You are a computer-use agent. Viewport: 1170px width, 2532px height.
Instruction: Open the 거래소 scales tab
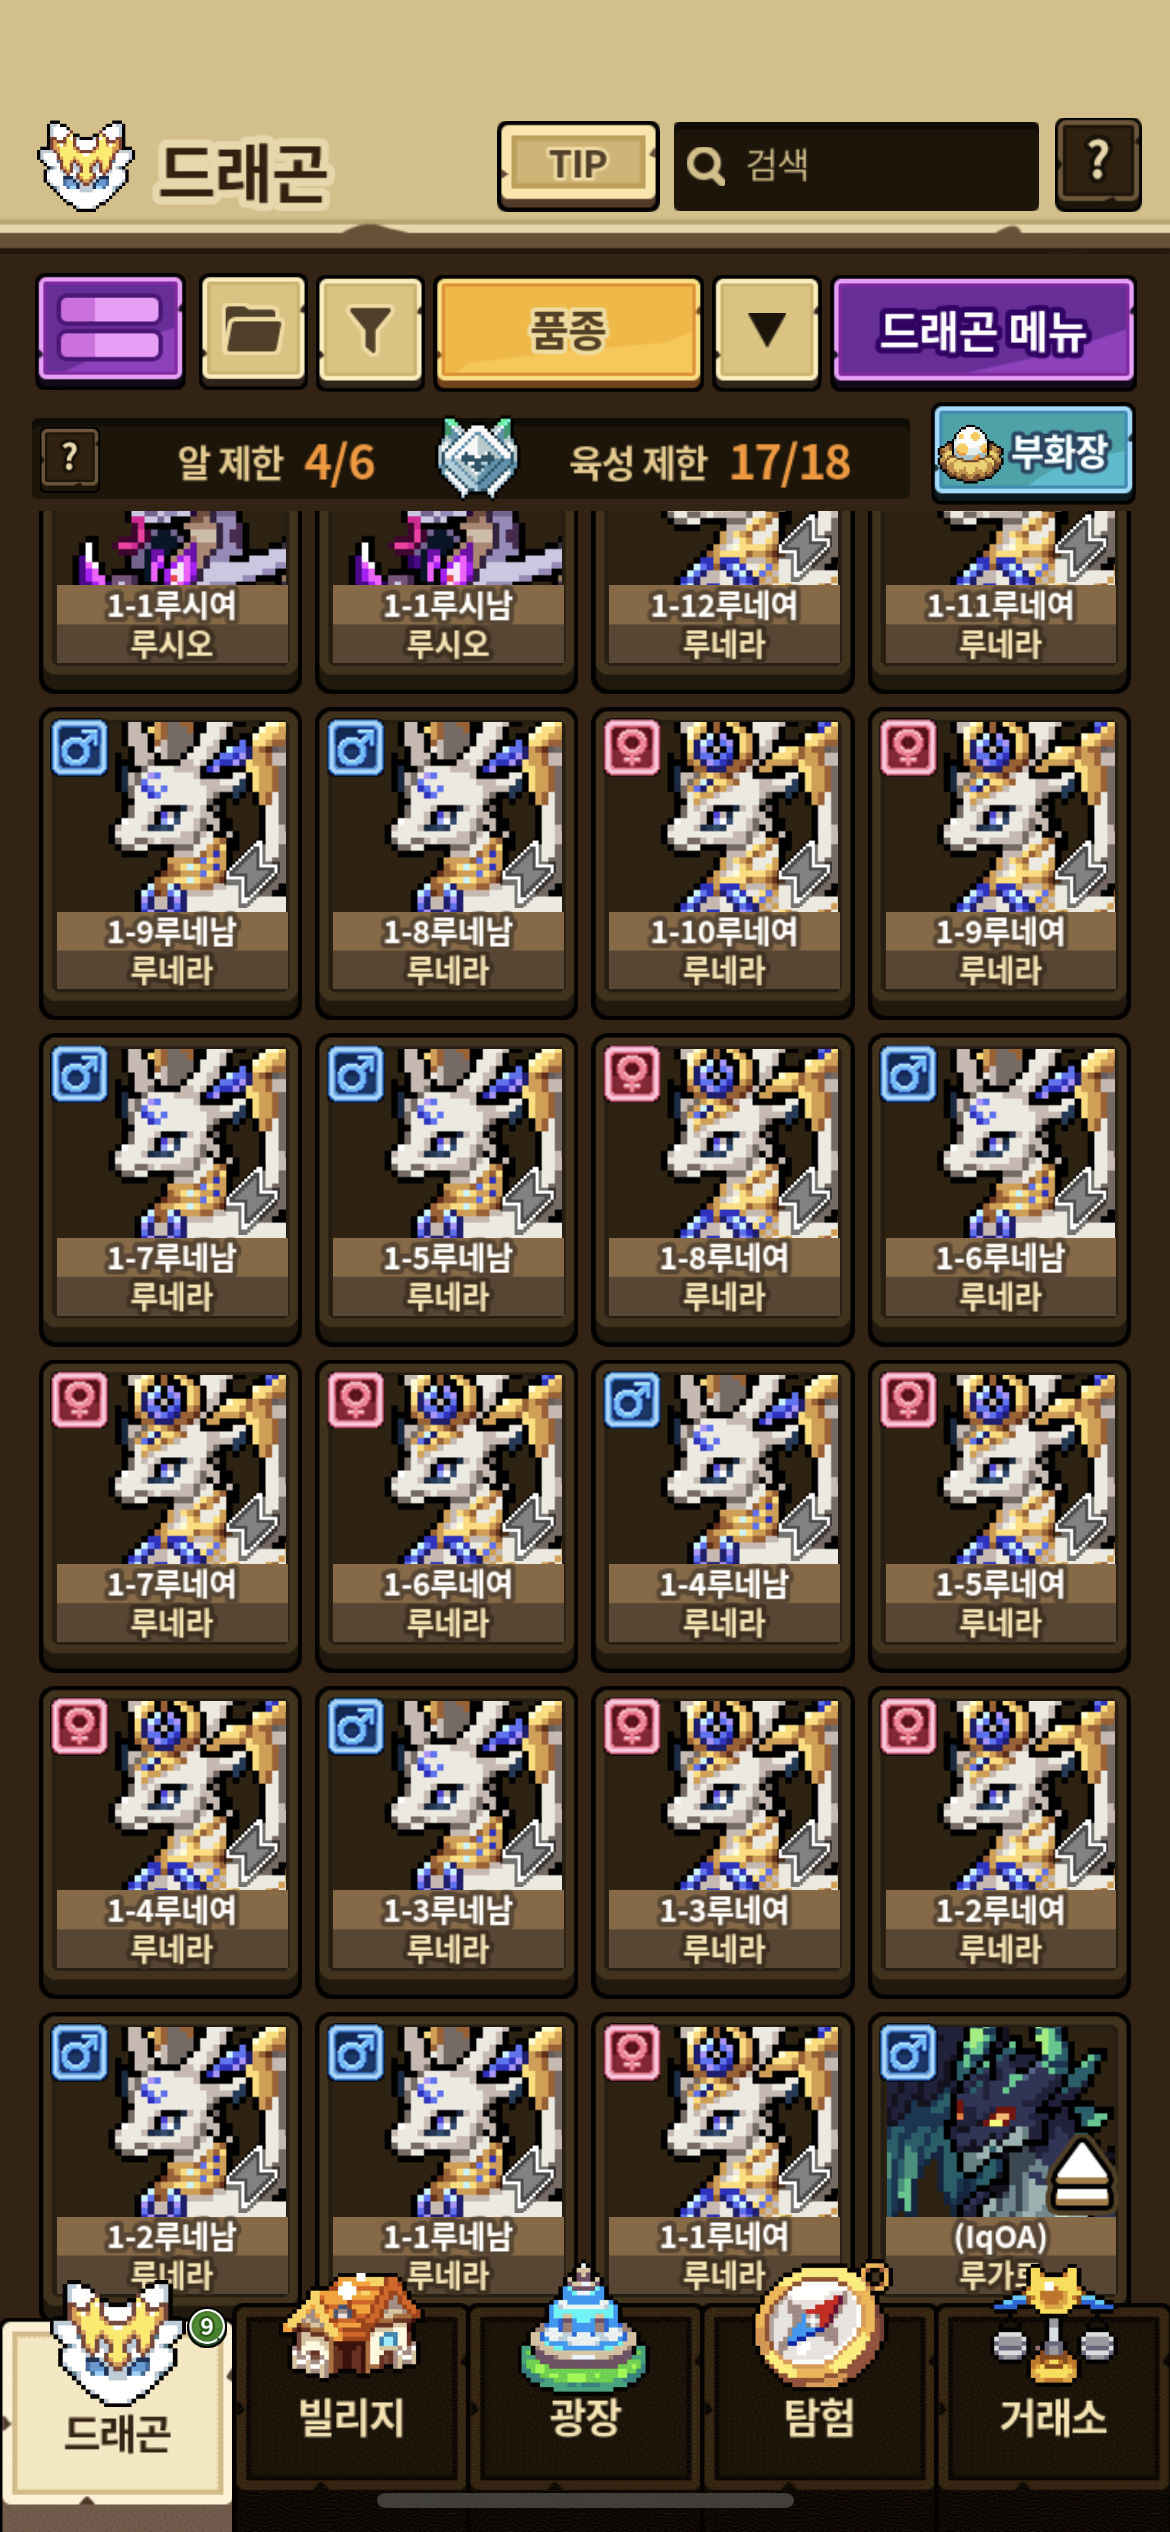click(1053, 2392)
